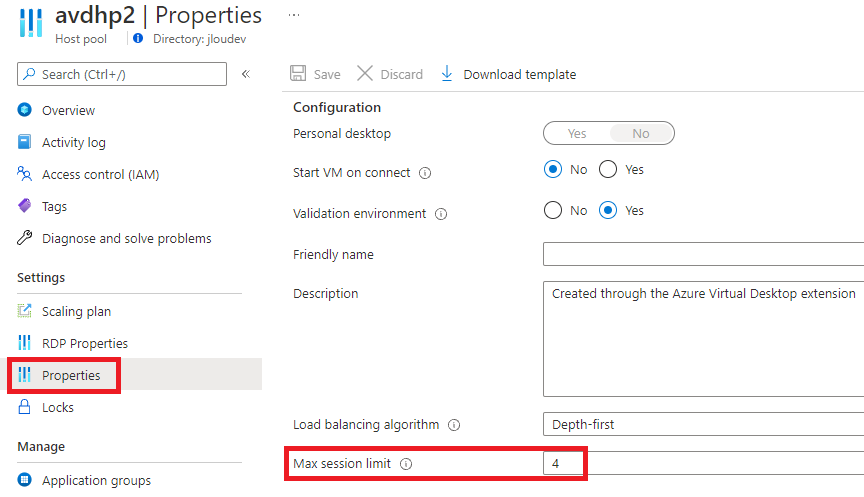Image resolution: width=864 pixels, height=497 pixels.
Task: Click info icon beside Max session limit
Action: [x=406, y=464]
